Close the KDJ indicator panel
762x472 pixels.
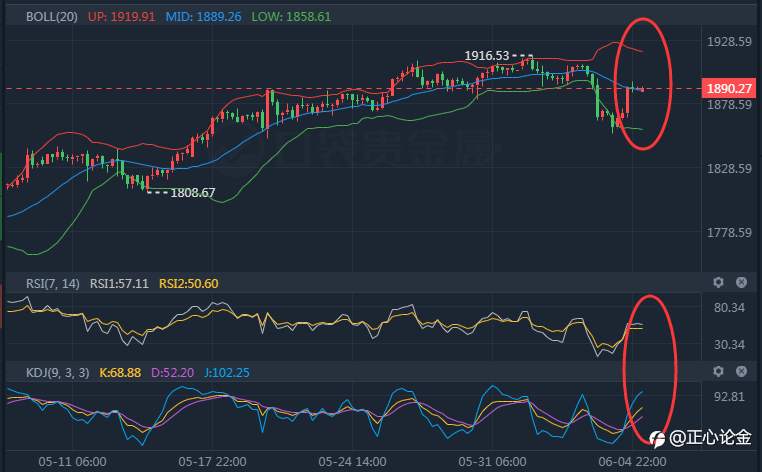(741, 371)
